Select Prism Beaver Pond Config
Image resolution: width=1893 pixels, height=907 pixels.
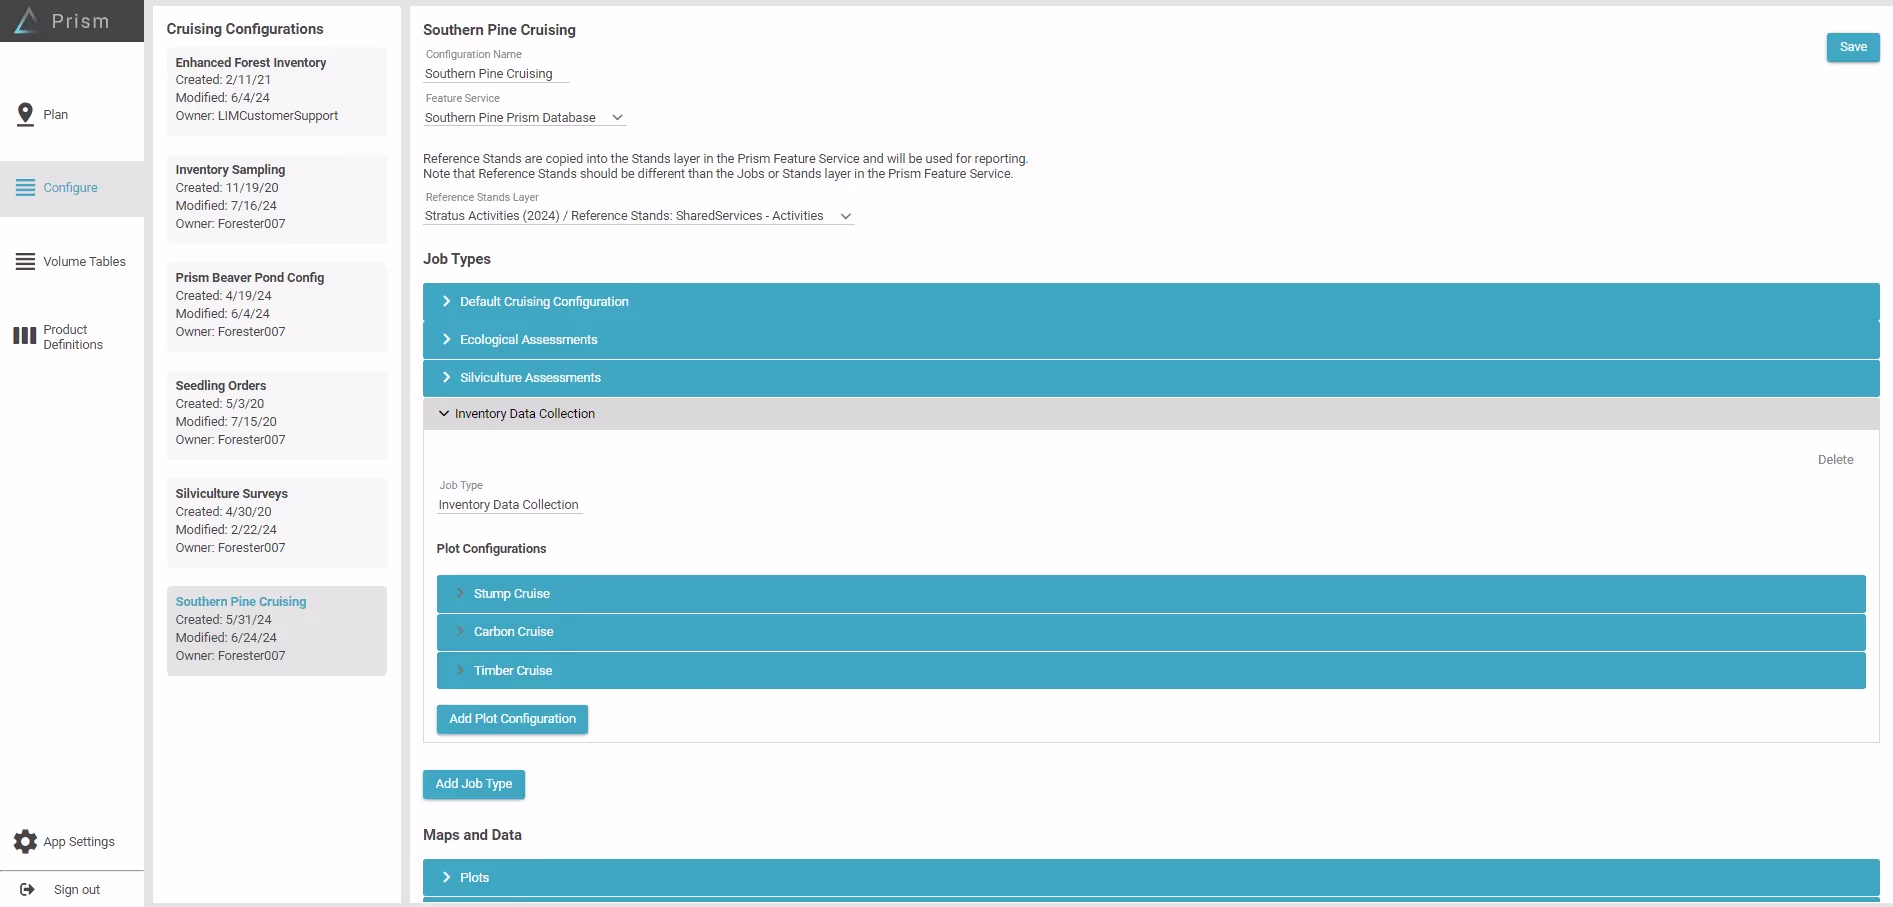(x=277, y=306)
